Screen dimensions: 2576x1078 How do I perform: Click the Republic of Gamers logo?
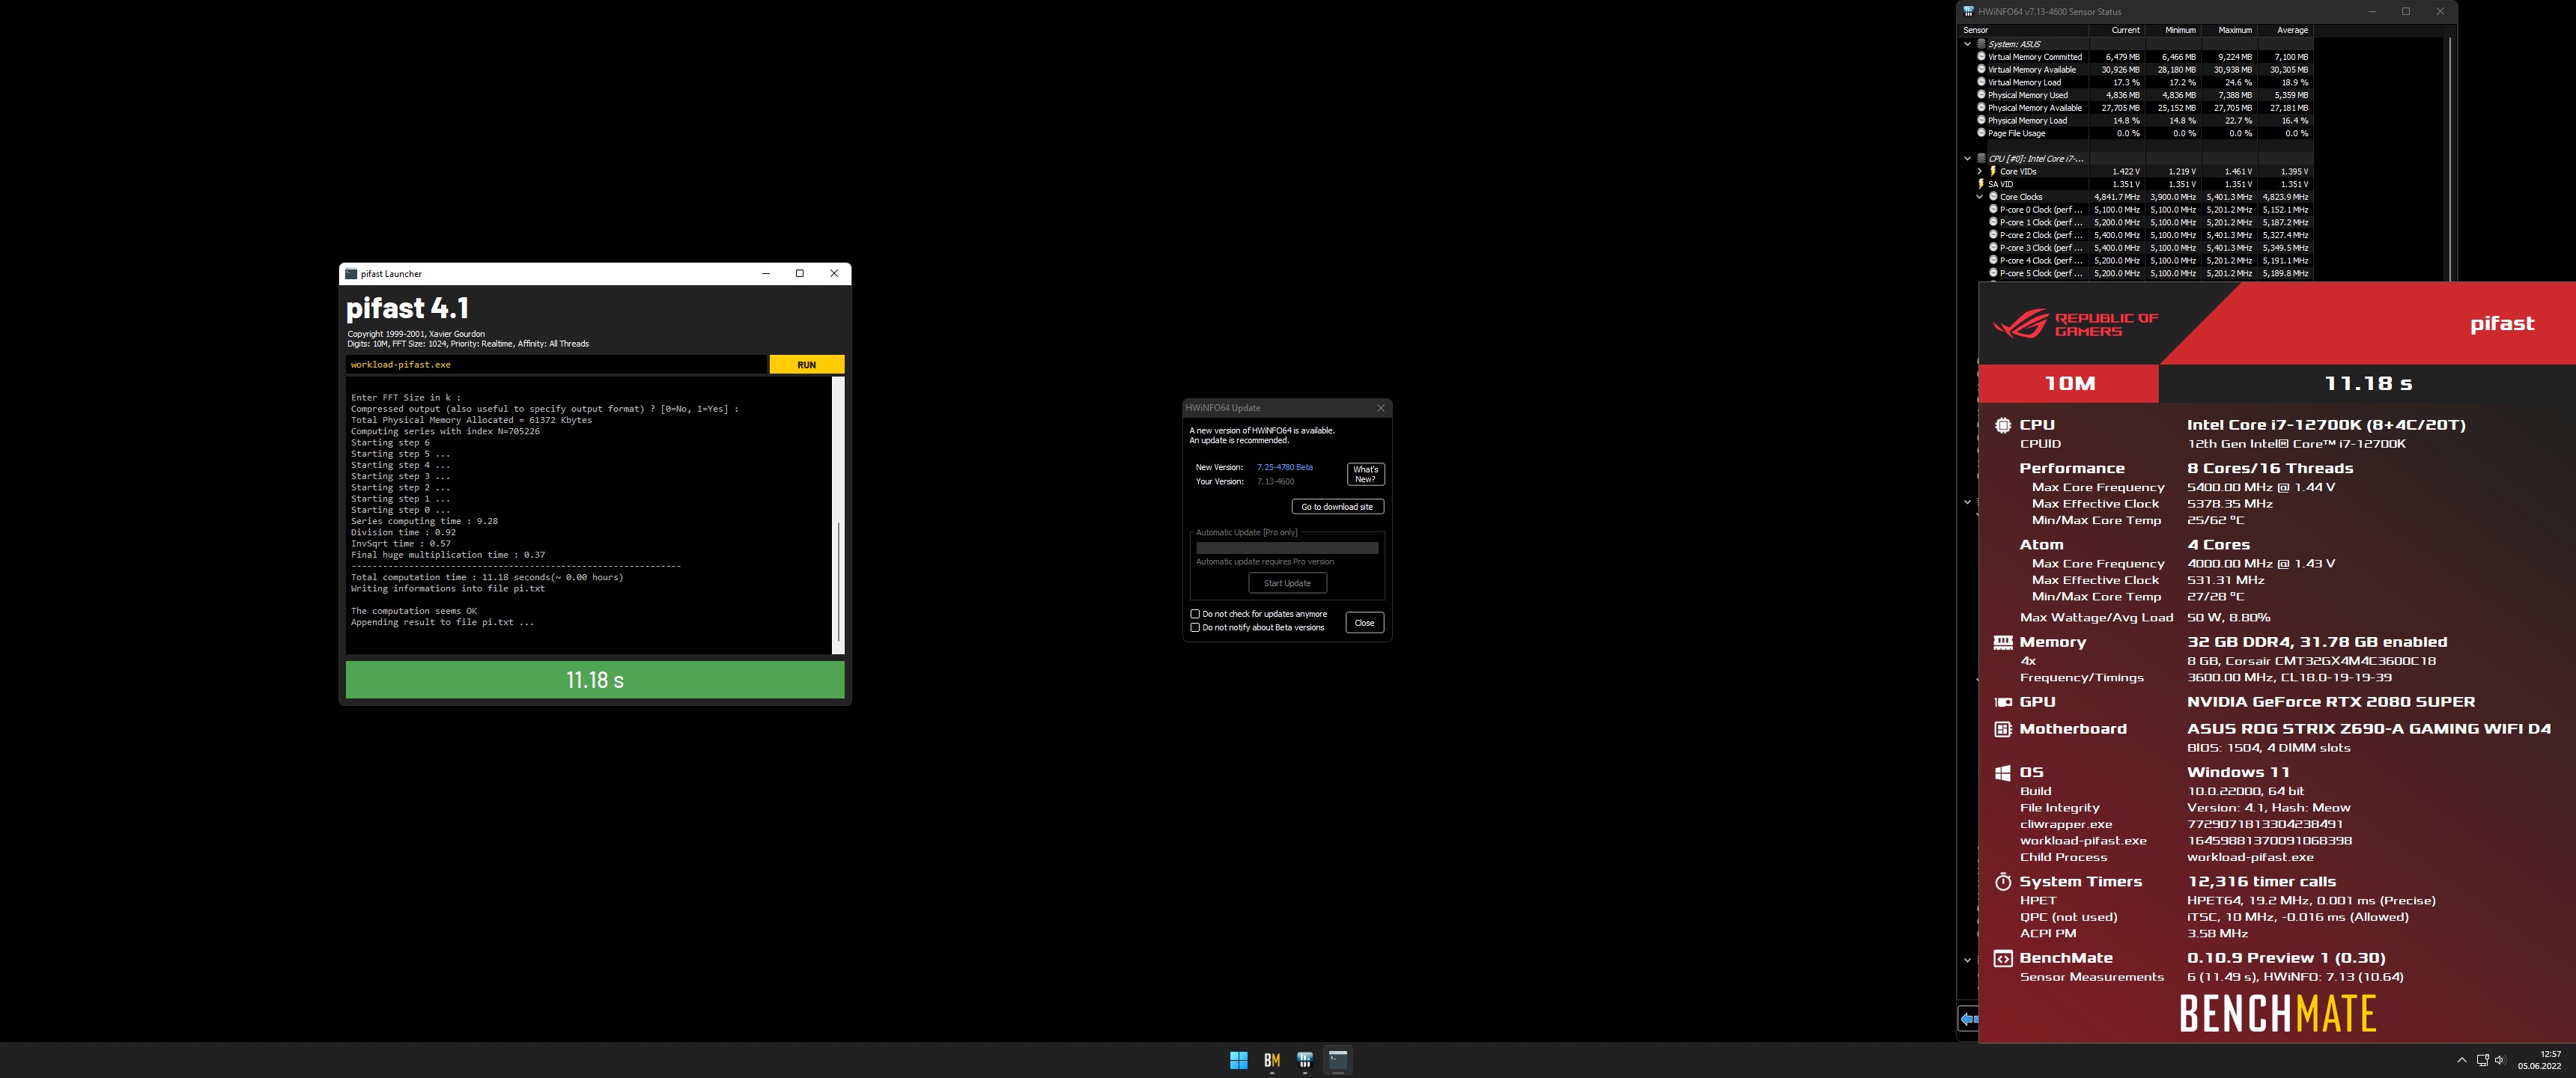click(x=2076, y=324)
